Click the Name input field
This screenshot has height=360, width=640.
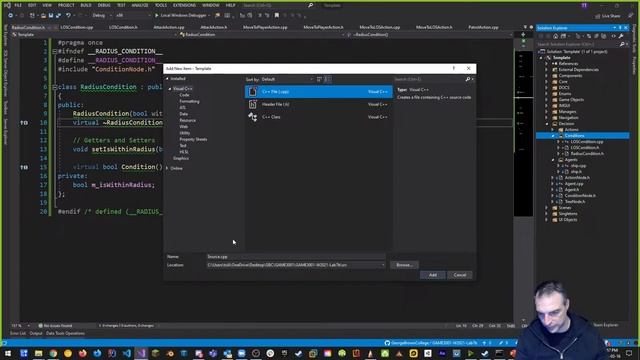[296, 257]
